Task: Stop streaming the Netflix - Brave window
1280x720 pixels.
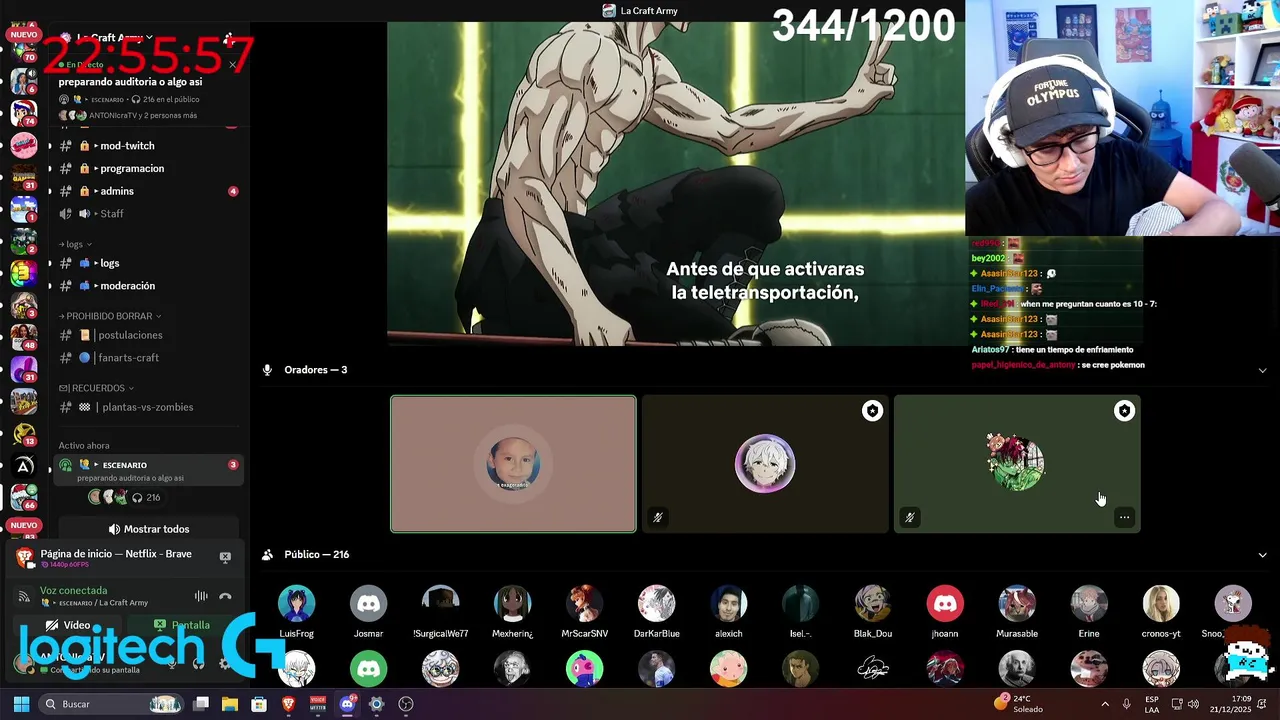Action: pos(225,557)
